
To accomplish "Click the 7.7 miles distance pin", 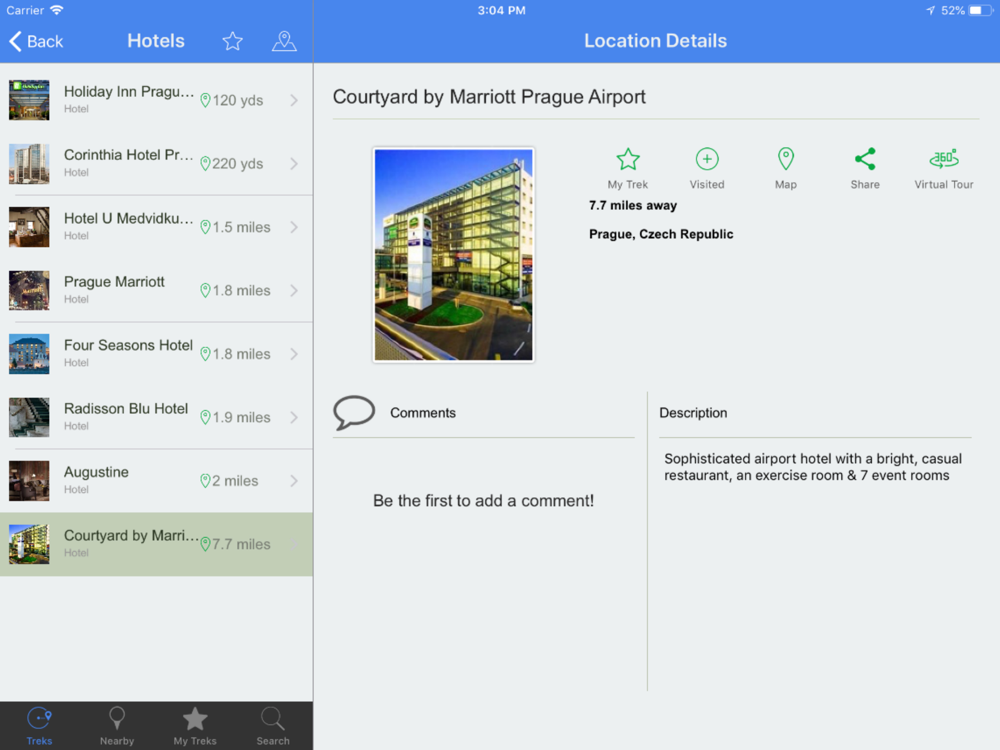I will coord(205,544).
